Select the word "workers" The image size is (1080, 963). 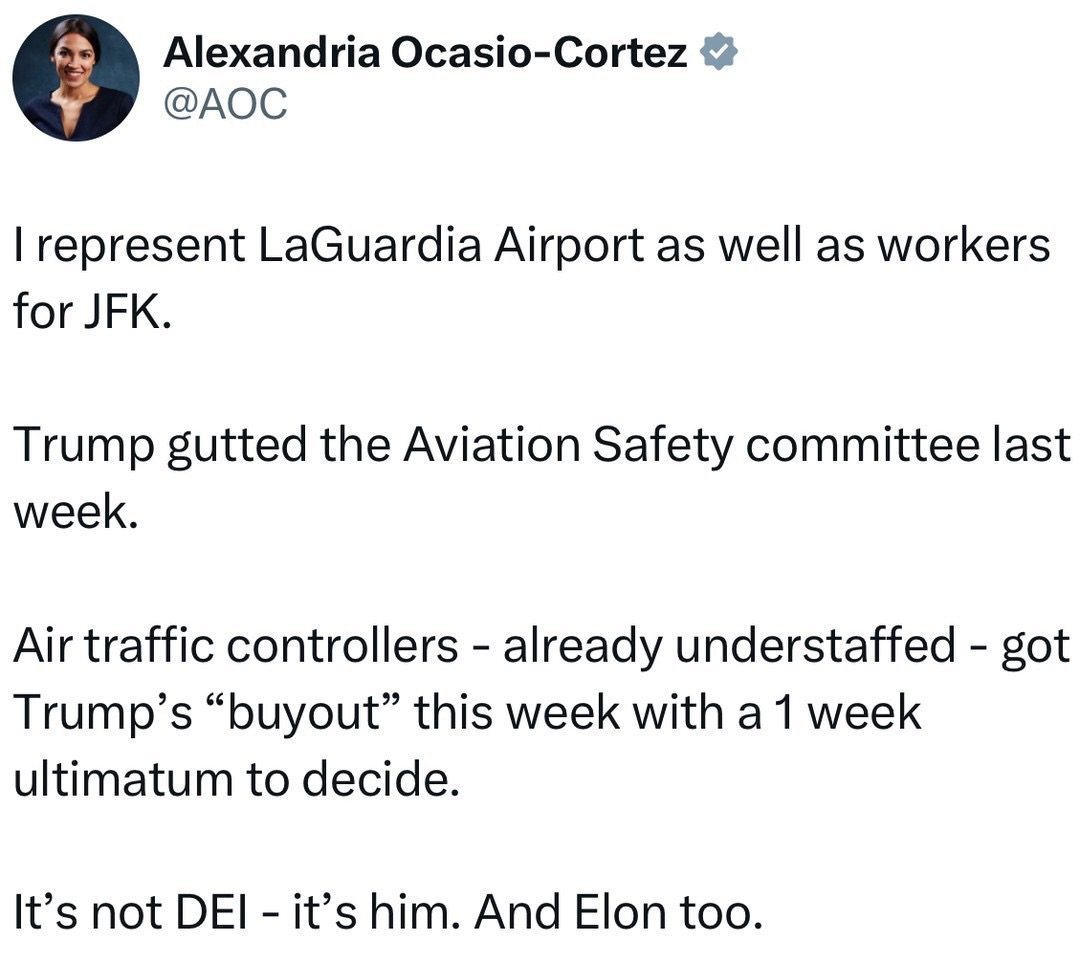963,245
